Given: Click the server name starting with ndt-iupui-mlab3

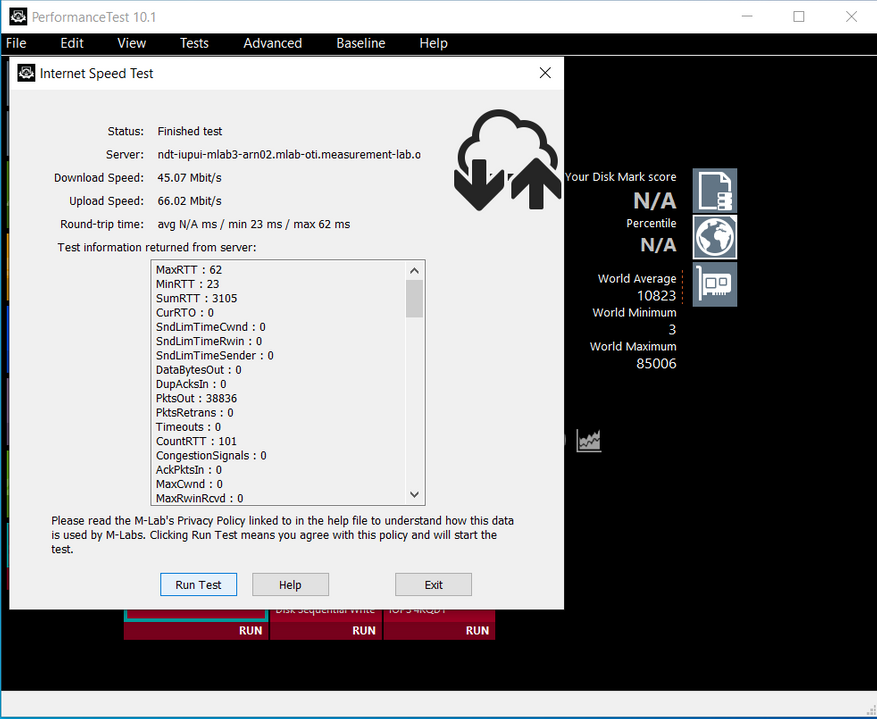Looking at the screenshot, I should [289, 154].
